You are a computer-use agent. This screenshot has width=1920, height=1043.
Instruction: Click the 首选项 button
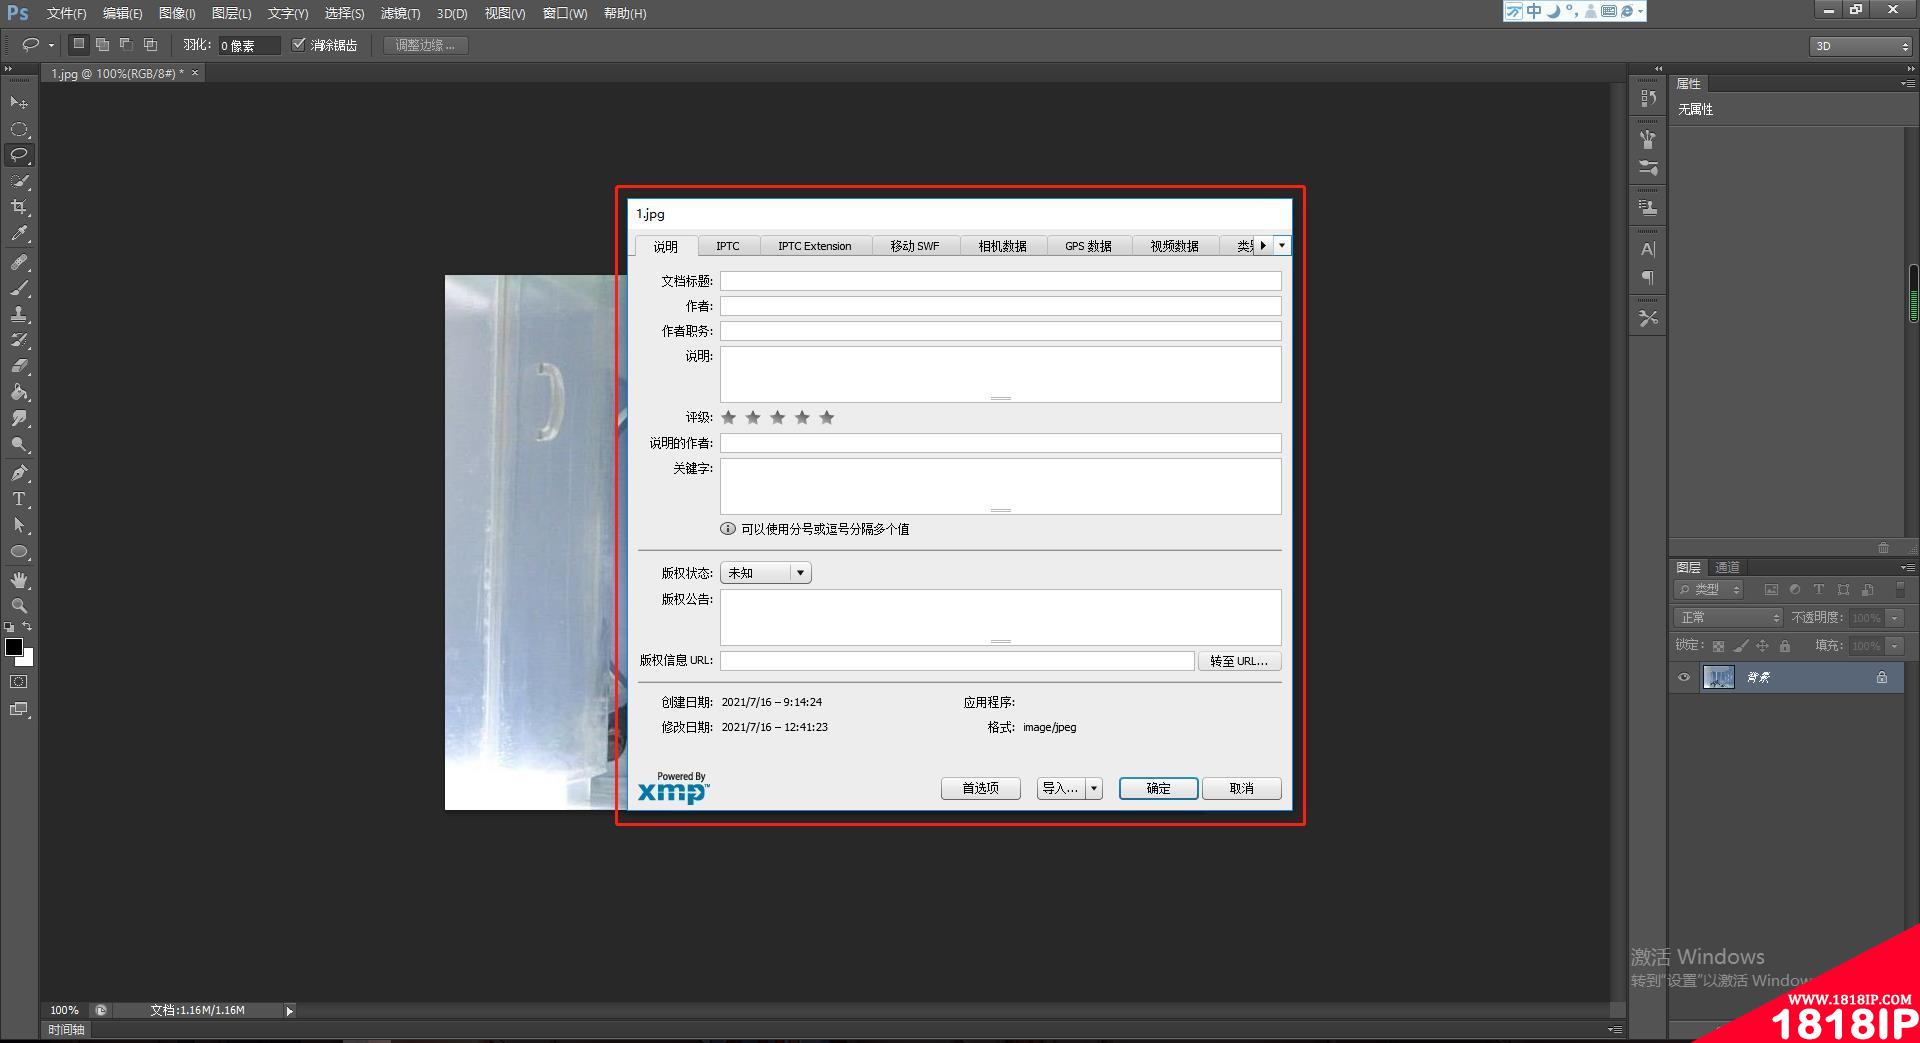coord(980,788)
